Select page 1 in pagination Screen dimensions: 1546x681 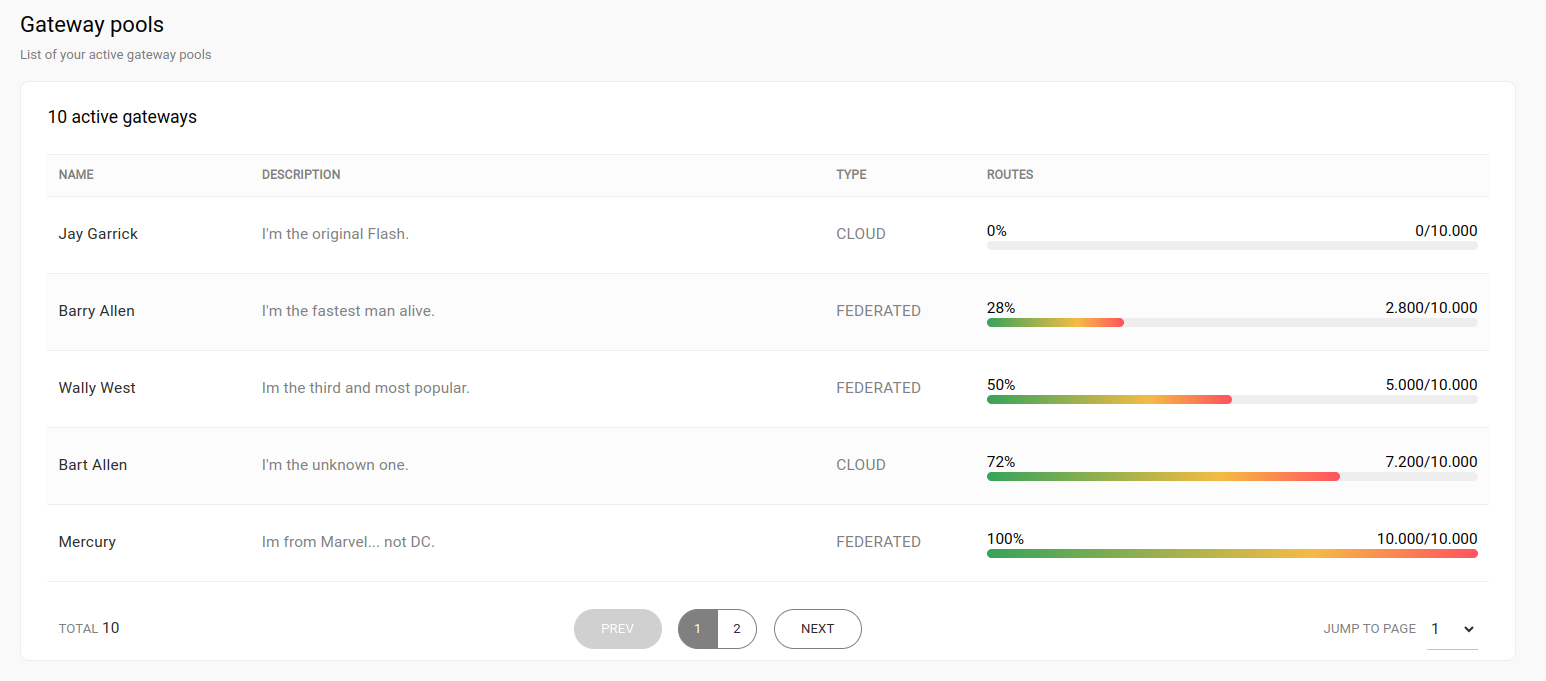click(697, 629)
